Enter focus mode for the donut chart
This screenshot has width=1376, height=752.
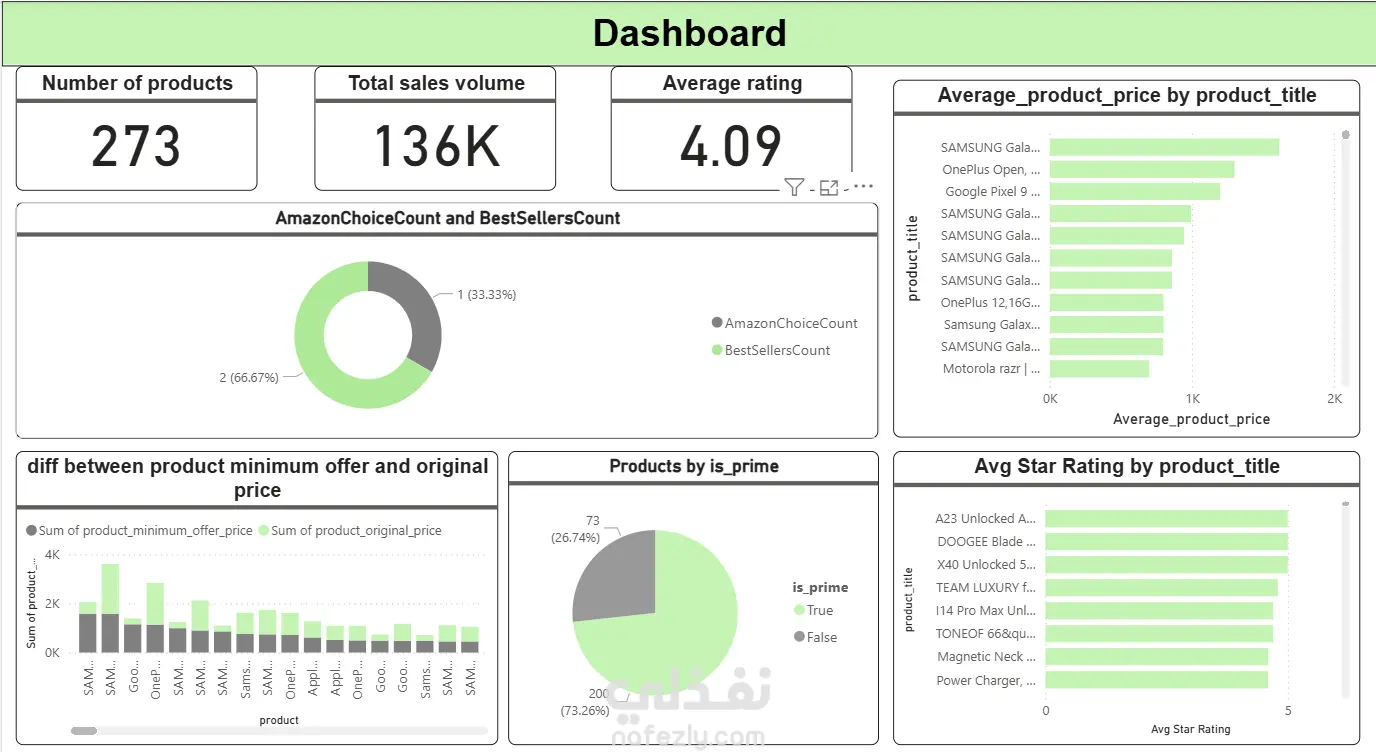point(829,187)
